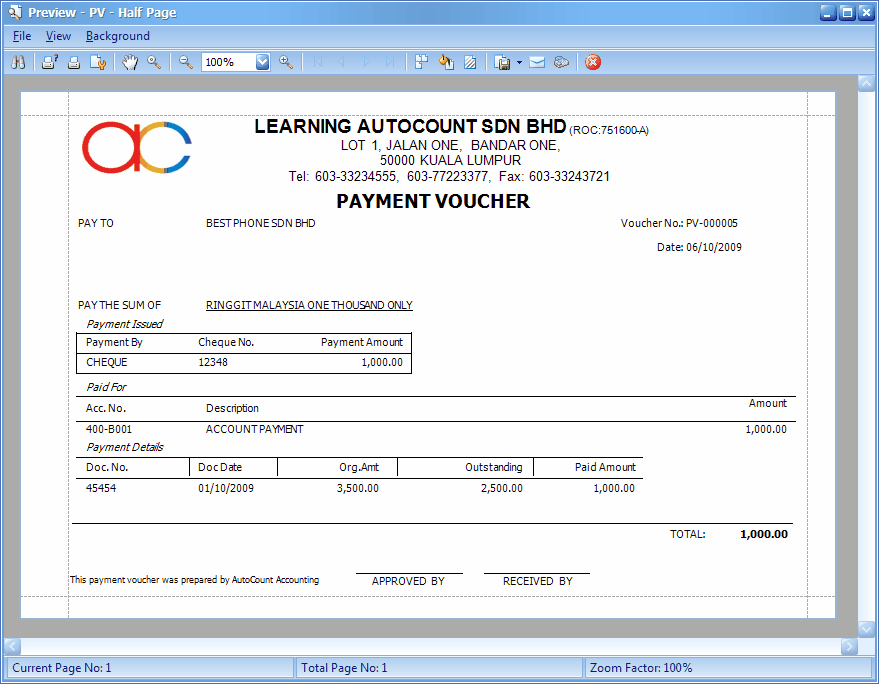Image resolution: width=879 pixels, height=684 pixels.
Task: Click the binoculars Search icon
Action: (x=18, y=62)
